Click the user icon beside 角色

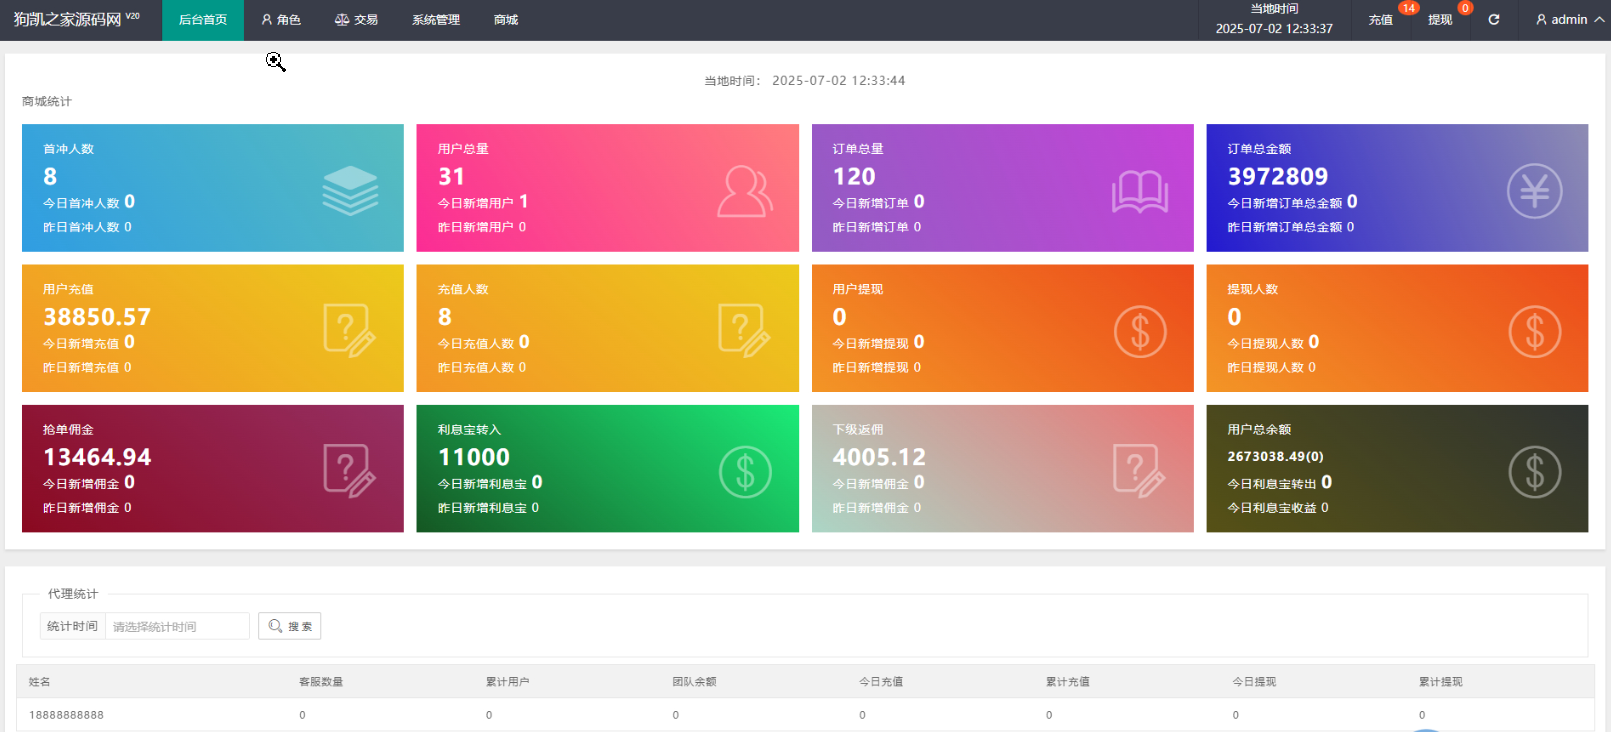(x=267, y=20)
